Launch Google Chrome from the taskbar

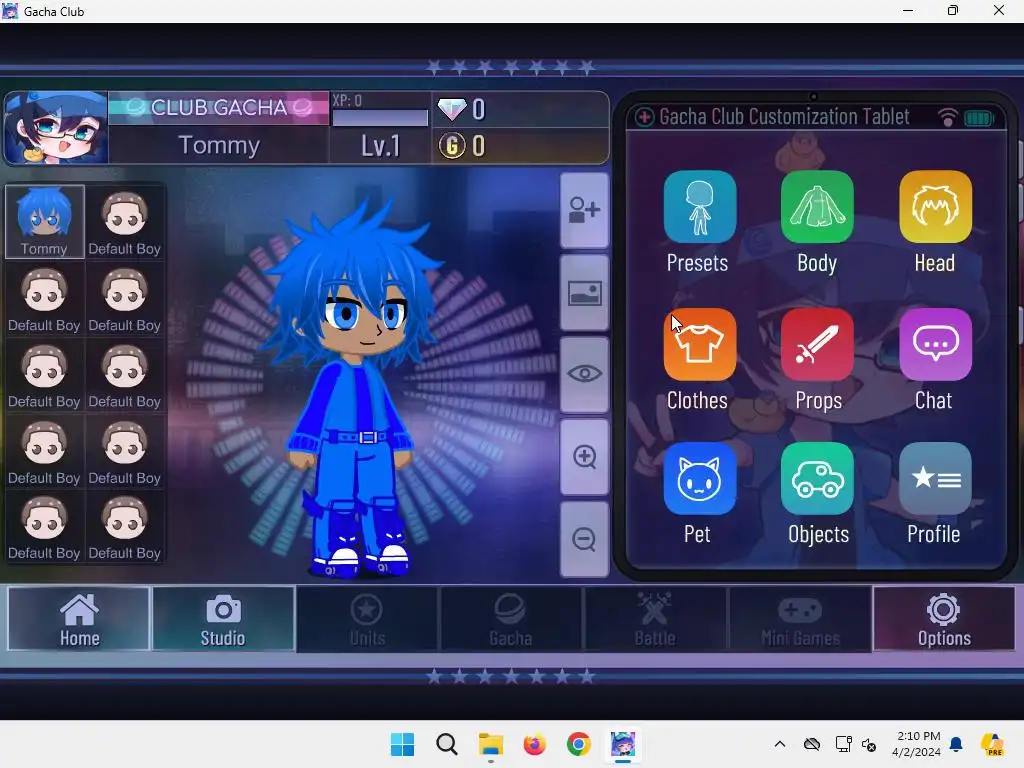(x=579, y=744)
